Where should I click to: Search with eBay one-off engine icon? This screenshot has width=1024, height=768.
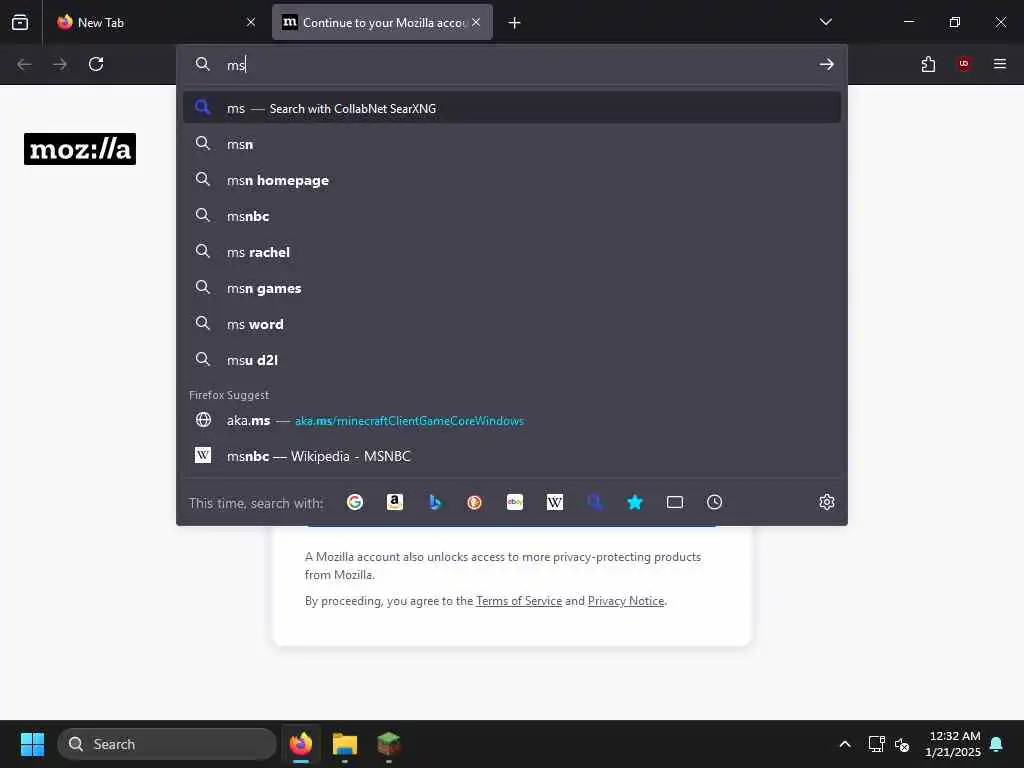tap(515, 502)
